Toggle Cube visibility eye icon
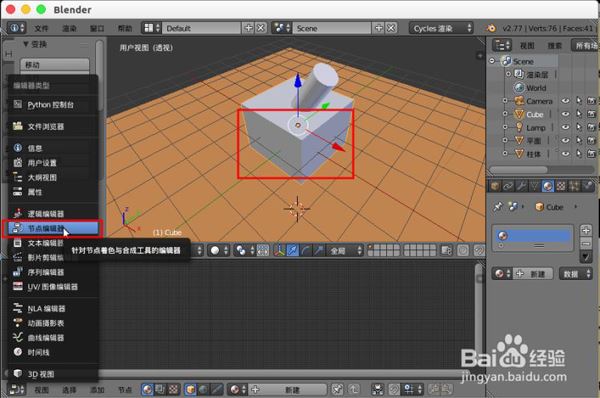Image resolution: width=600 pixels, height=398 pixels. pos(565,114)
